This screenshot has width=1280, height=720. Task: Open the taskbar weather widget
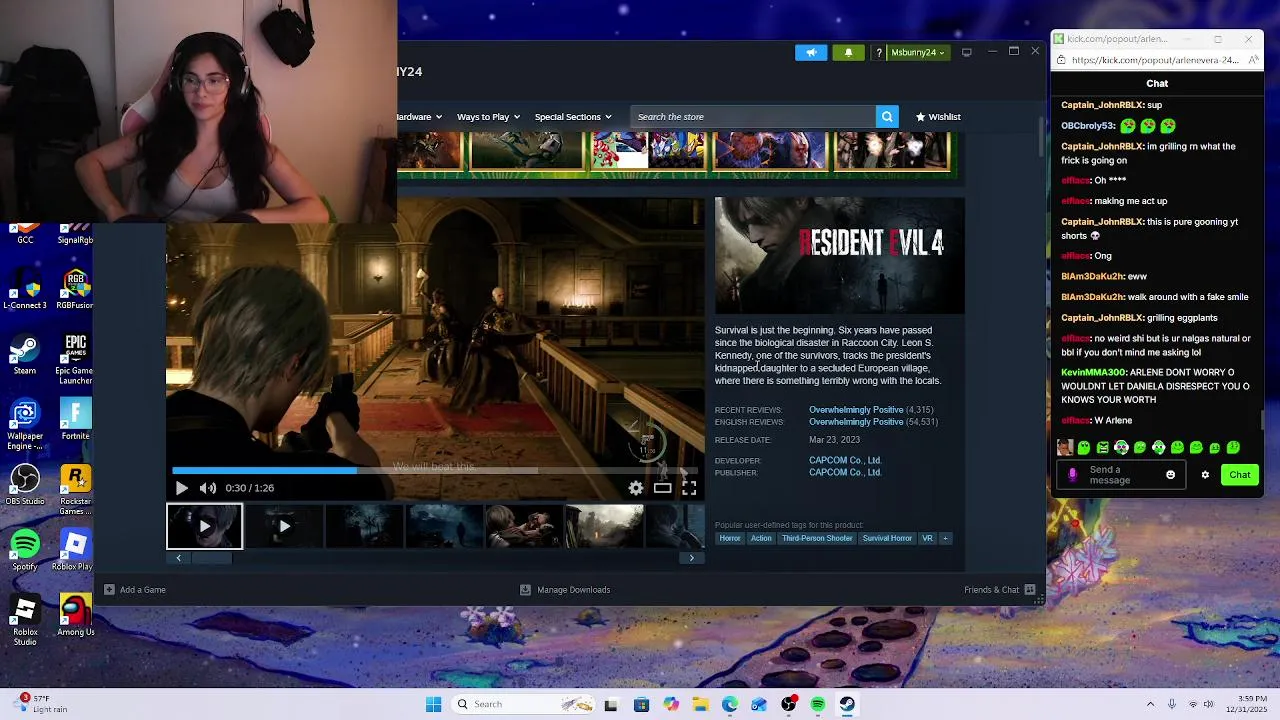[40, 704]
